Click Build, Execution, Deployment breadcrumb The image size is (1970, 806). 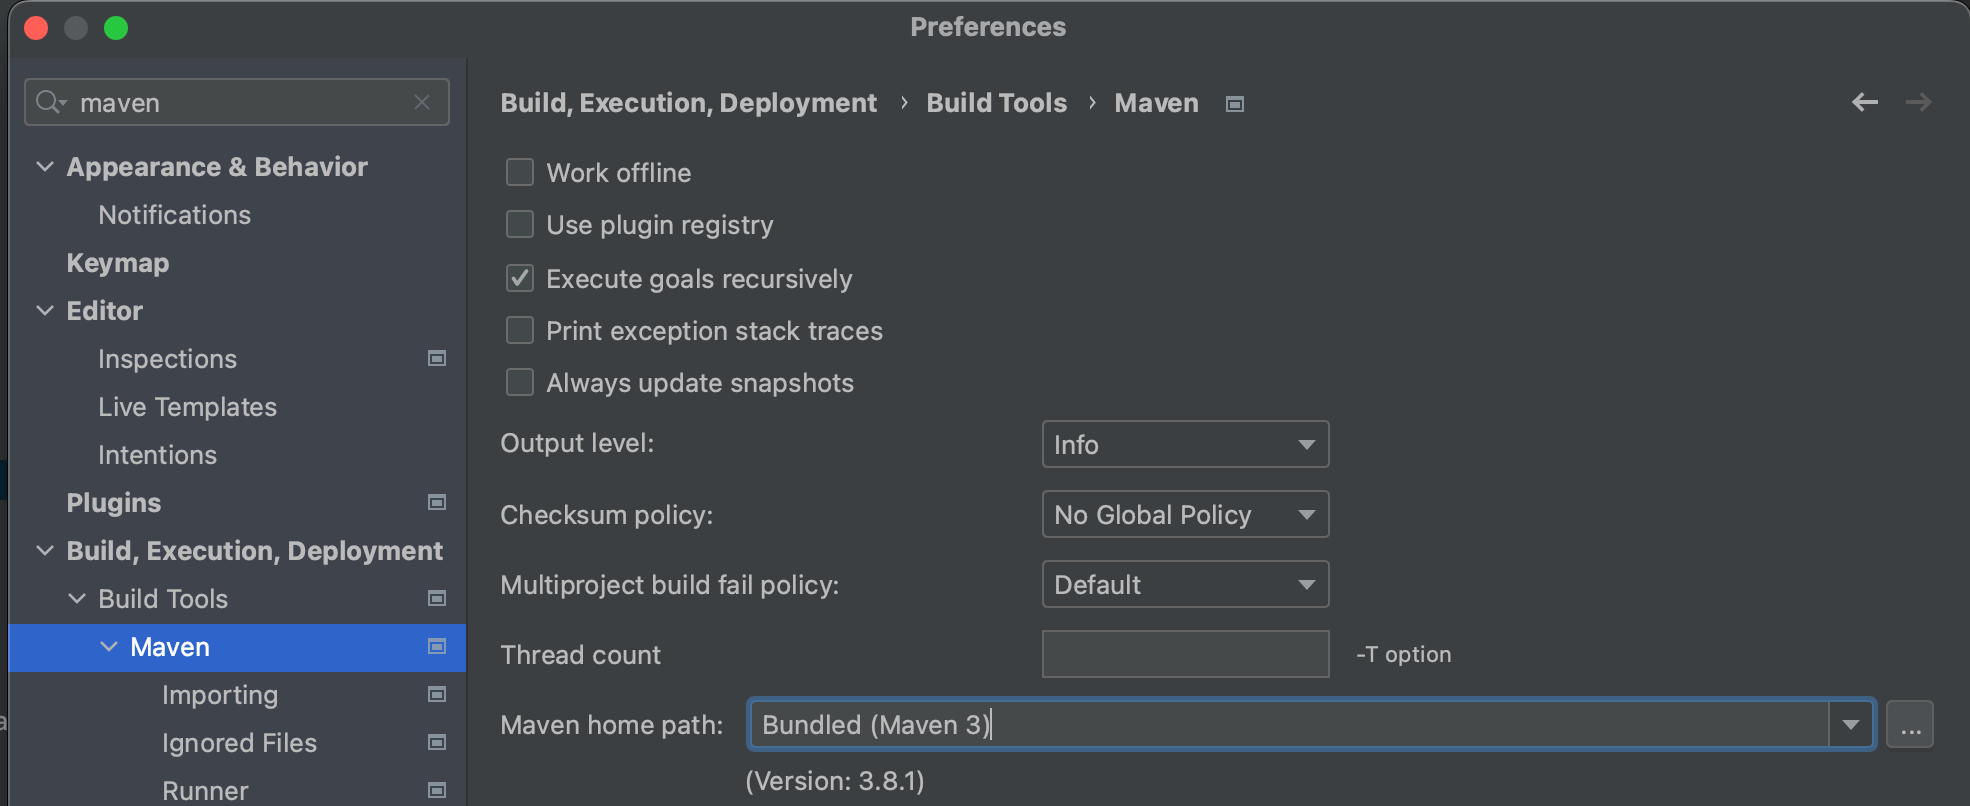tap(688, 103)
